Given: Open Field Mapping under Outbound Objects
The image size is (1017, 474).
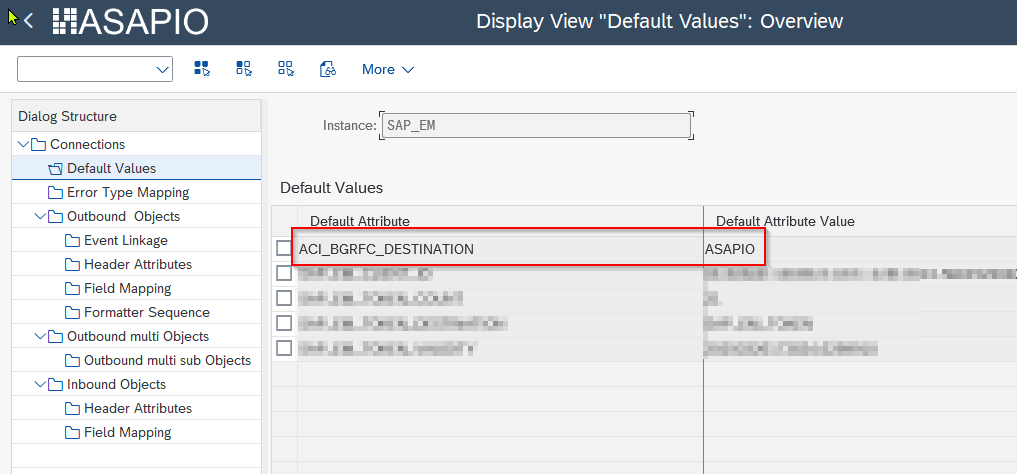Looking at the screenshot, I should click(127, 288).
